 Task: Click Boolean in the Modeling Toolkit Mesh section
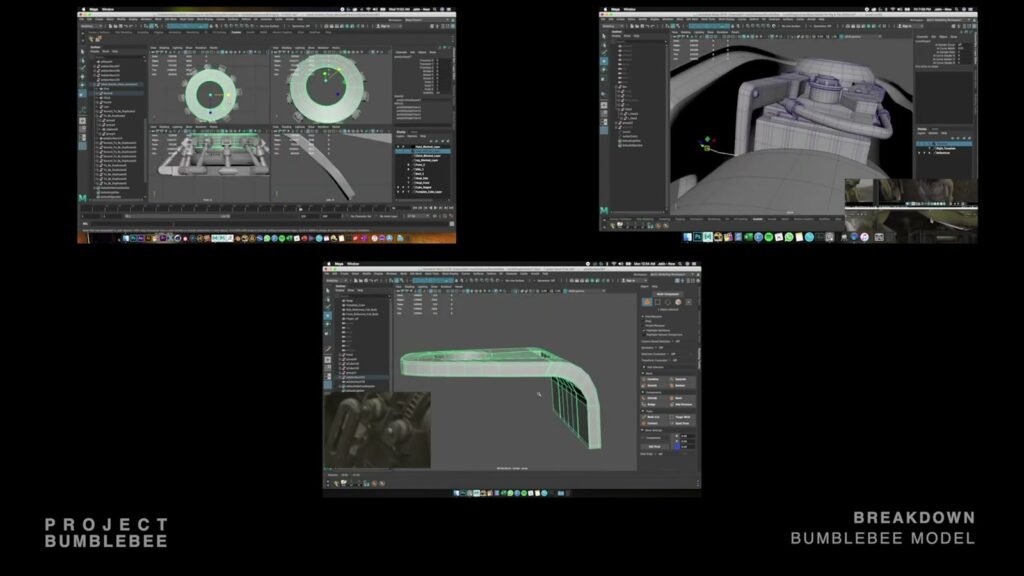(x=680, y=385)
